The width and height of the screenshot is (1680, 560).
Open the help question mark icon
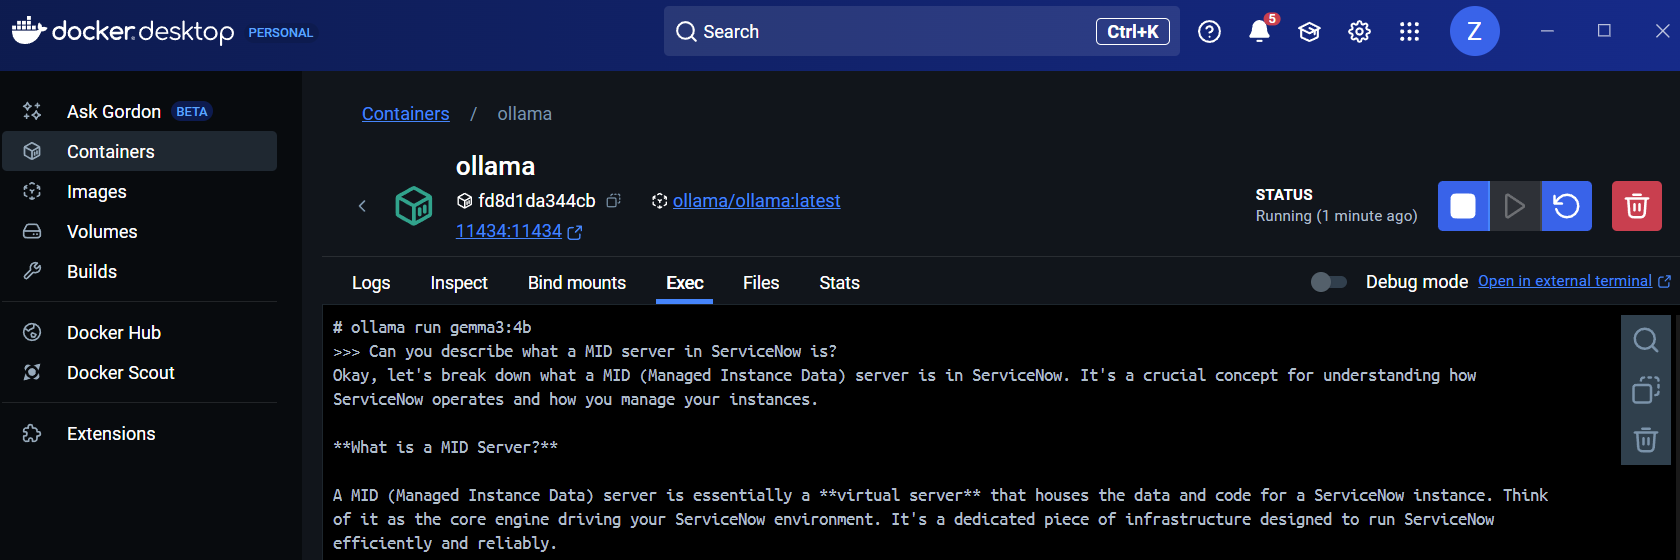pos(1209,32)
